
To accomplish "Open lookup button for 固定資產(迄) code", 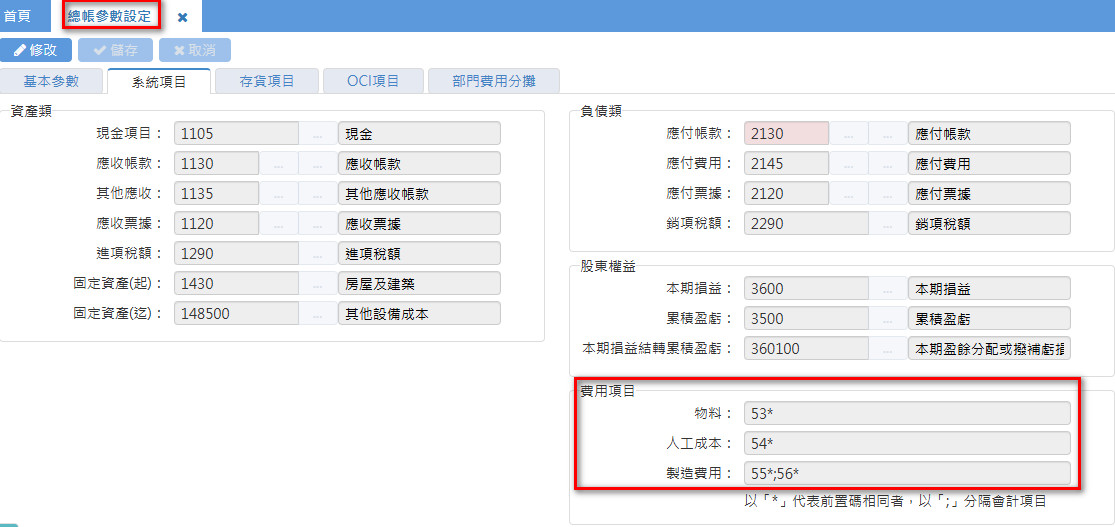I will click(x=318, y=314).
